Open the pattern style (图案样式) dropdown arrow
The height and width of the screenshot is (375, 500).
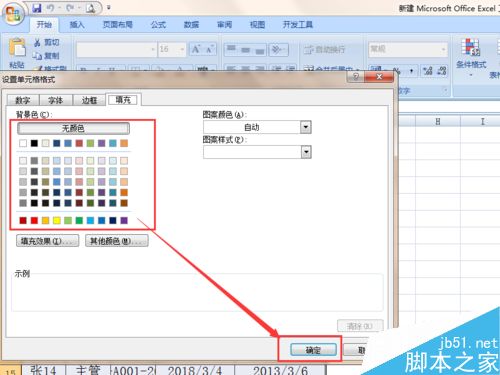point(306,152)
